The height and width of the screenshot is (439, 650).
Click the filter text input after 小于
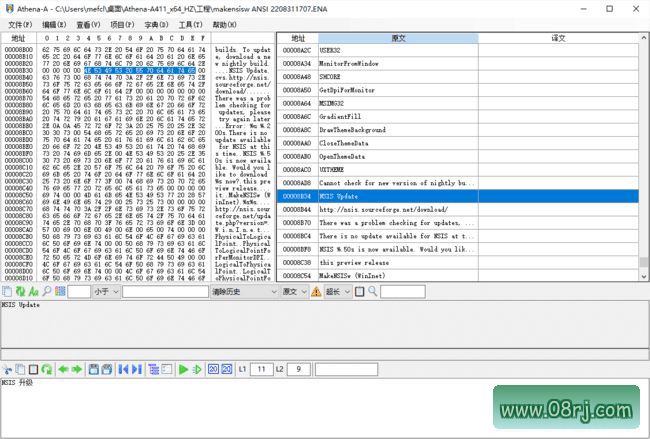pos(165,291)
